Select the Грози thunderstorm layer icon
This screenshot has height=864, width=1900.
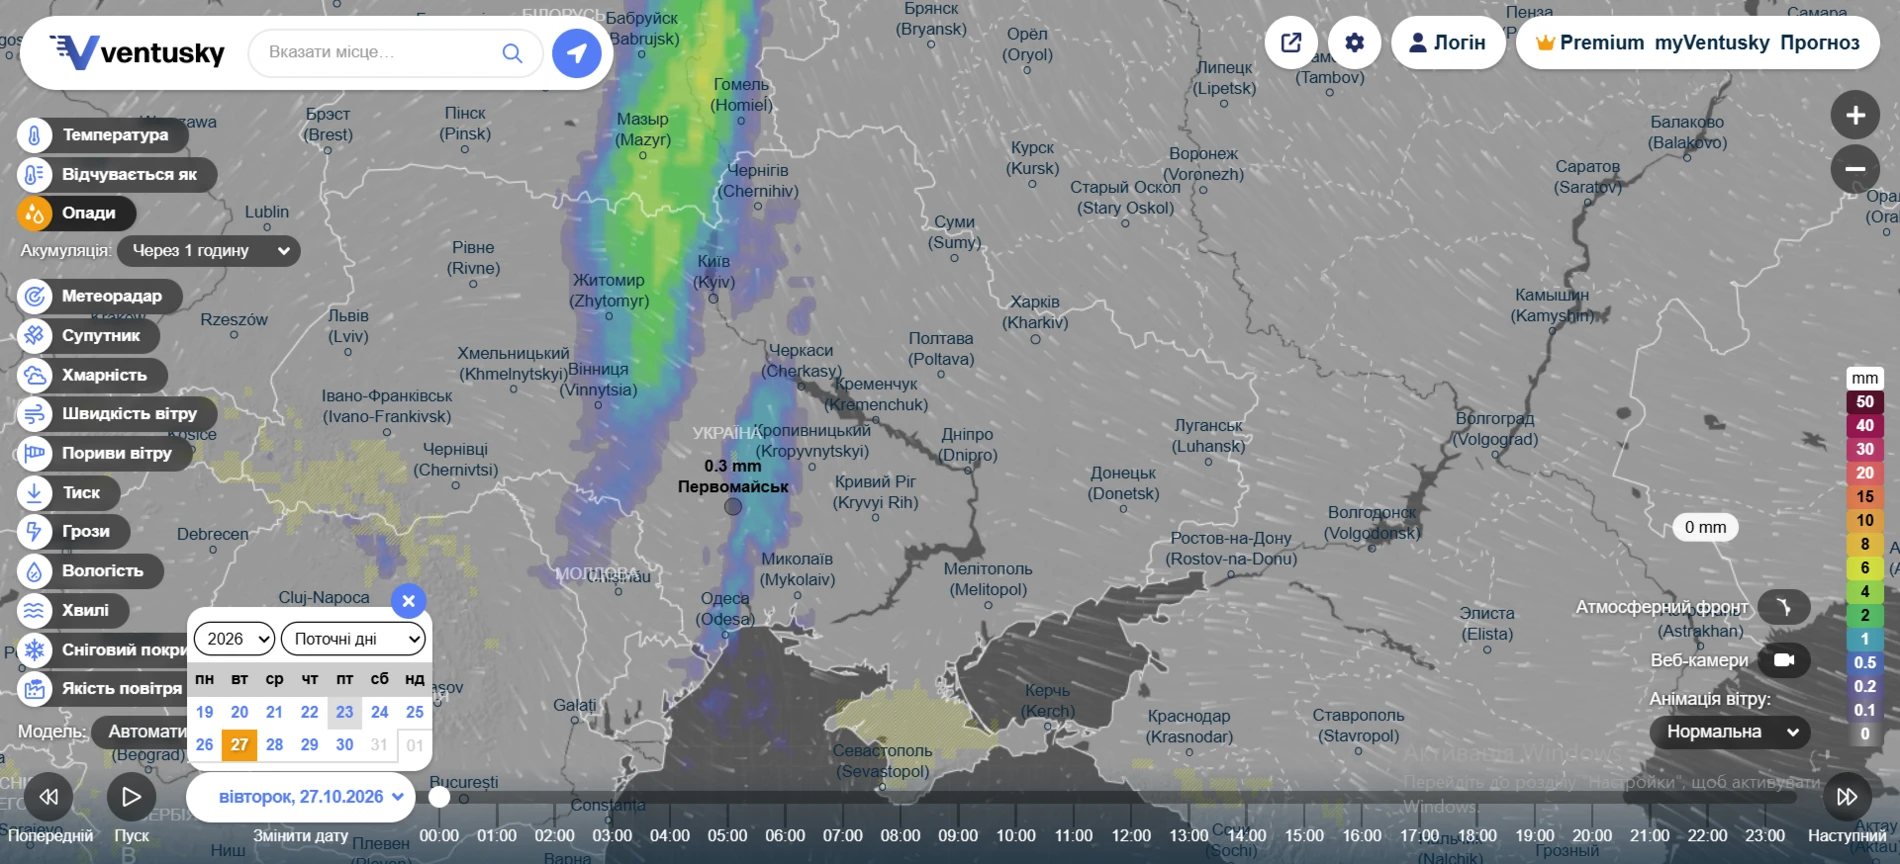click(x=34, y=531)
